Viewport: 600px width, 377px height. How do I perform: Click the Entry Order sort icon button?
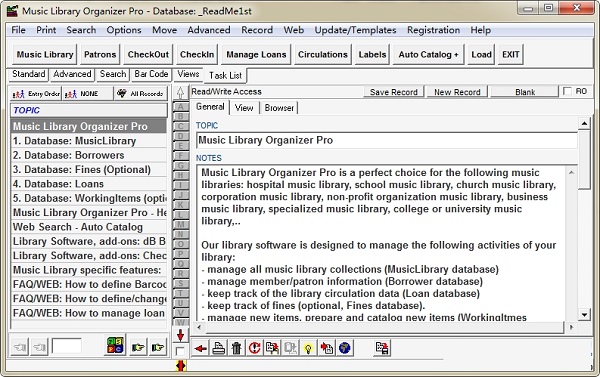[x=36, y=93]
